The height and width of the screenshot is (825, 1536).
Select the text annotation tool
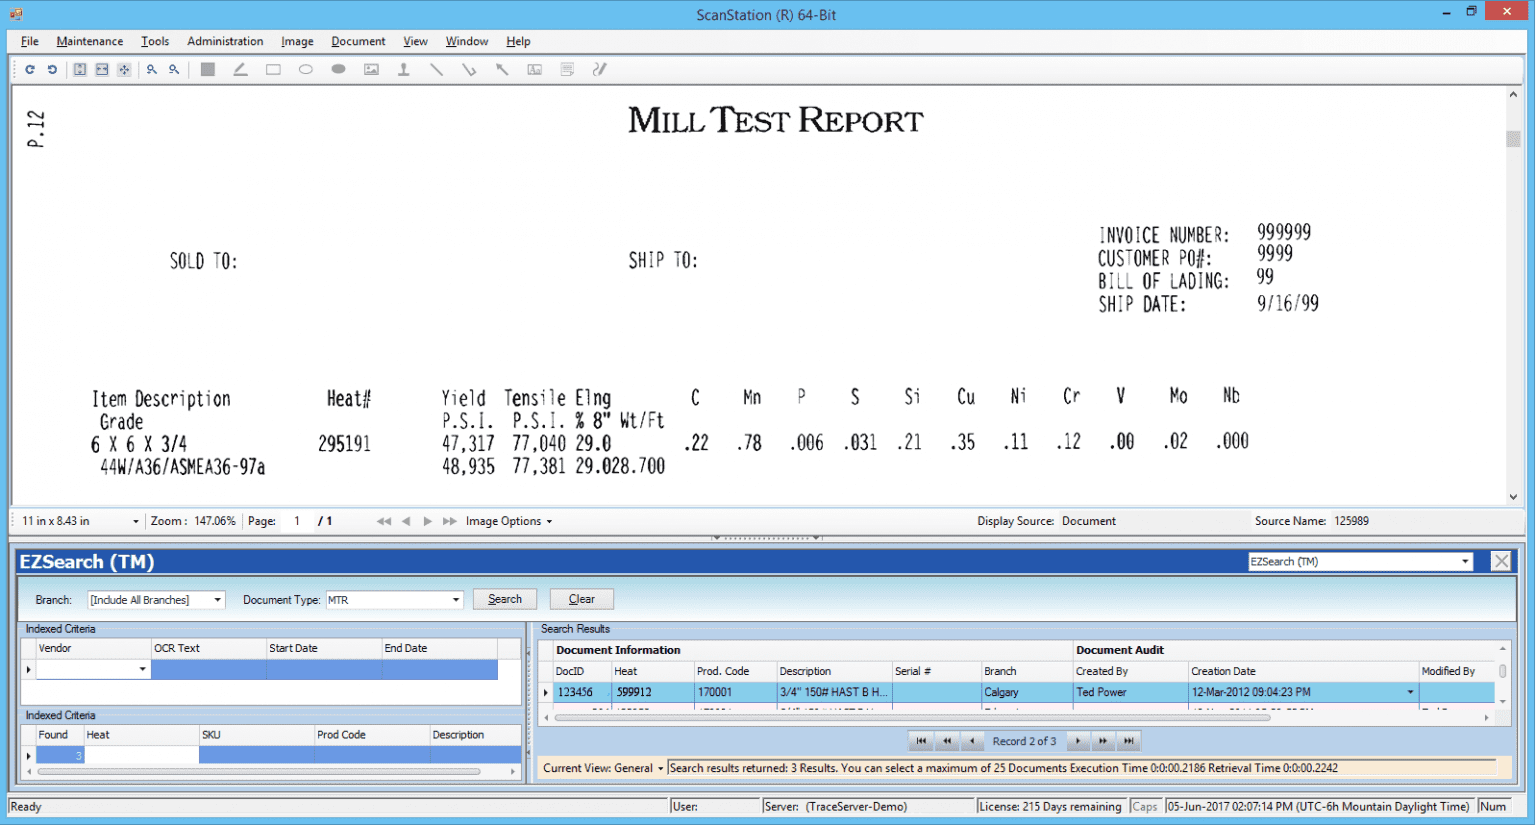point(534,69)
